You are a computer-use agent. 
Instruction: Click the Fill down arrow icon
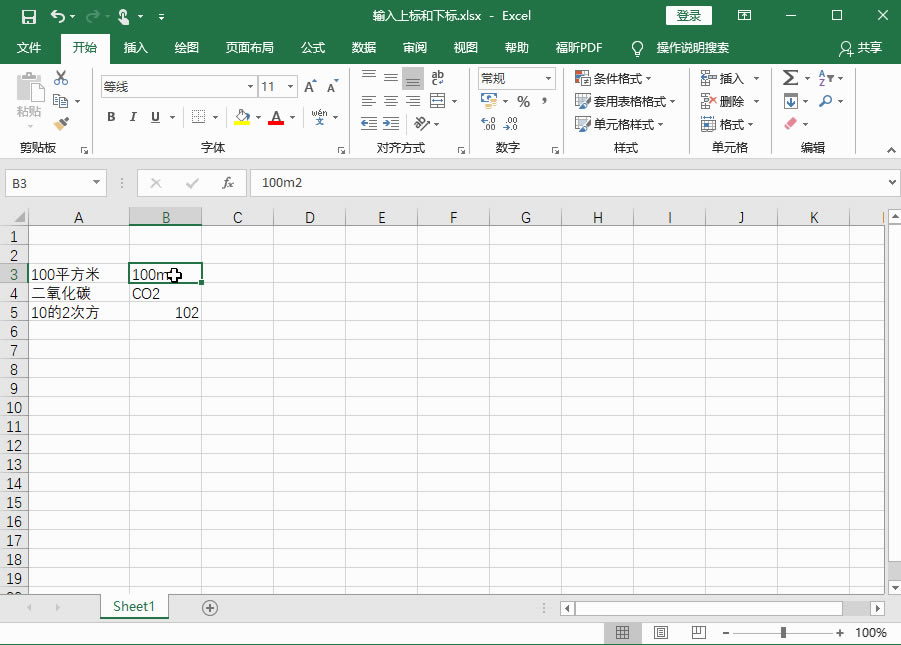coord(791,101)
